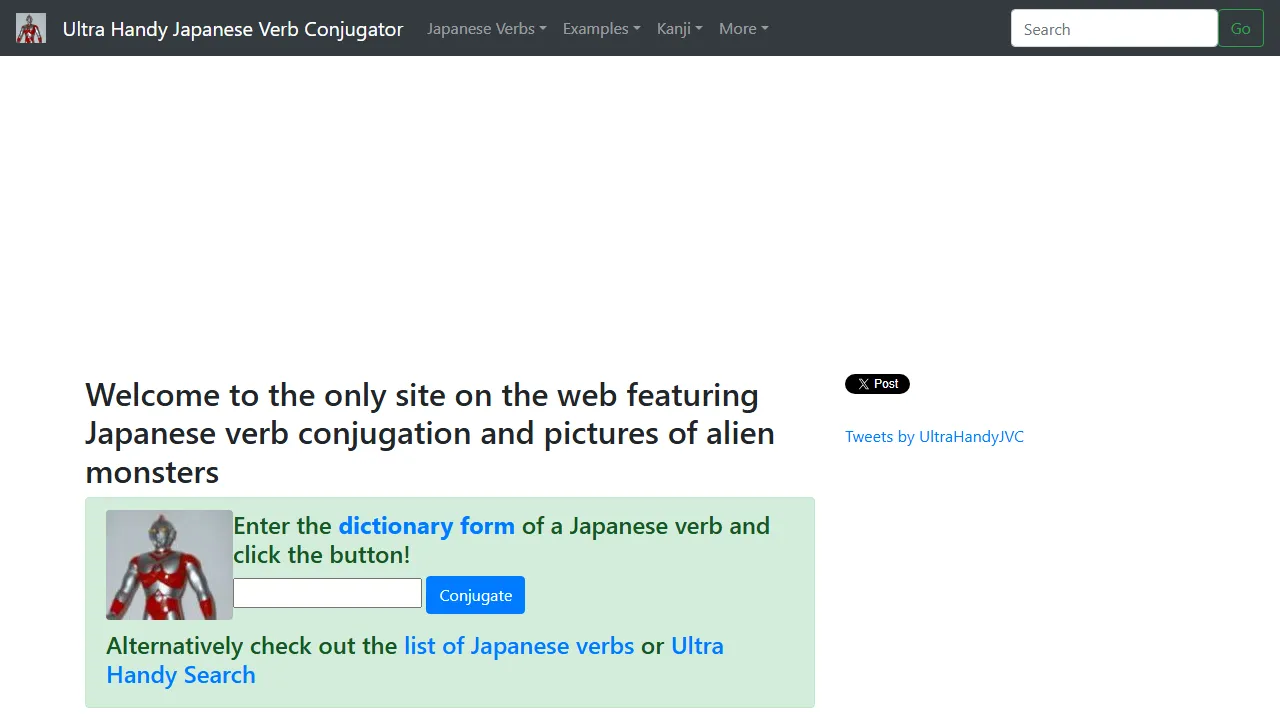Select the Kanji menu item
Viewport: 1280px width, 720px height.
click(679, 28)
